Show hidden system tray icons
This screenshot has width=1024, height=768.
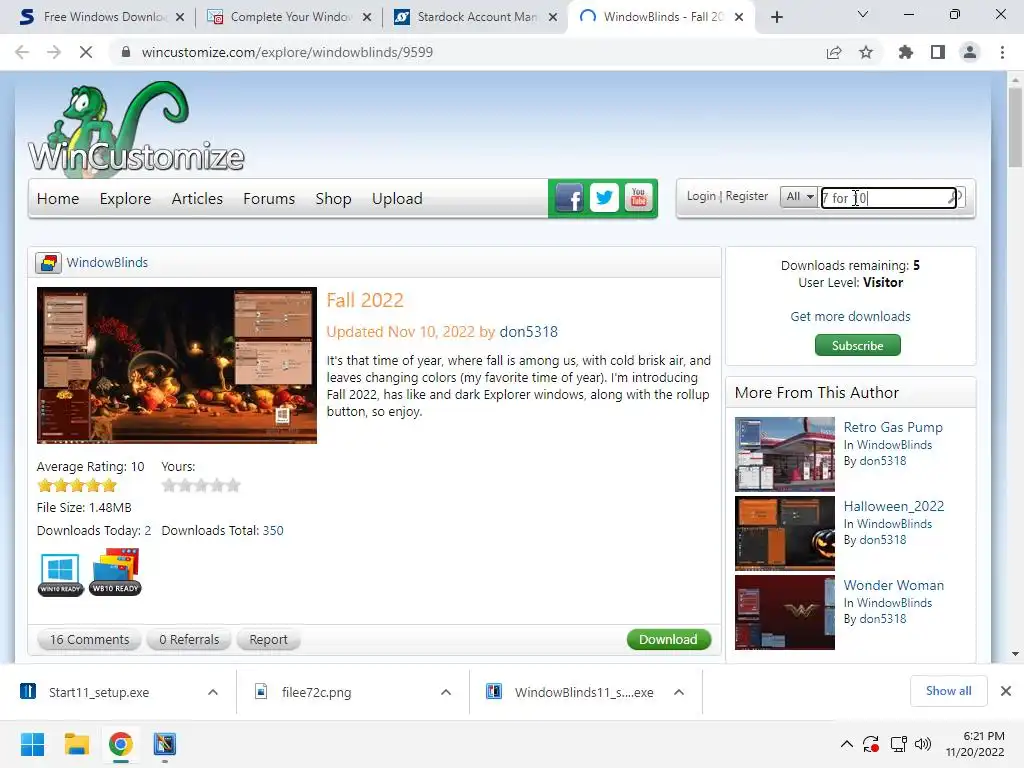[846, 744]
